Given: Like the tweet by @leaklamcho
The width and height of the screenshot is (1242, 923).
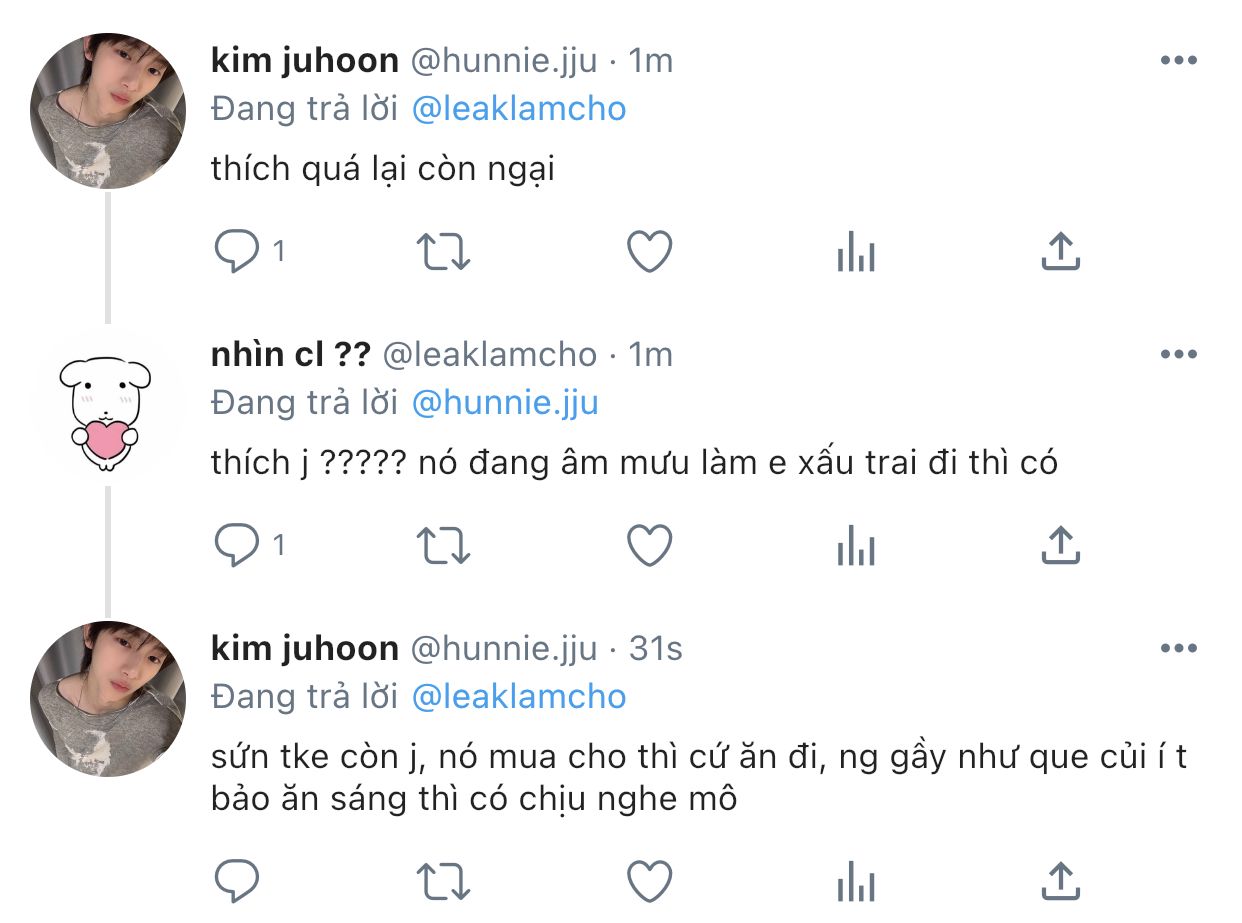Looking at the screenshot, I should 649,546.
